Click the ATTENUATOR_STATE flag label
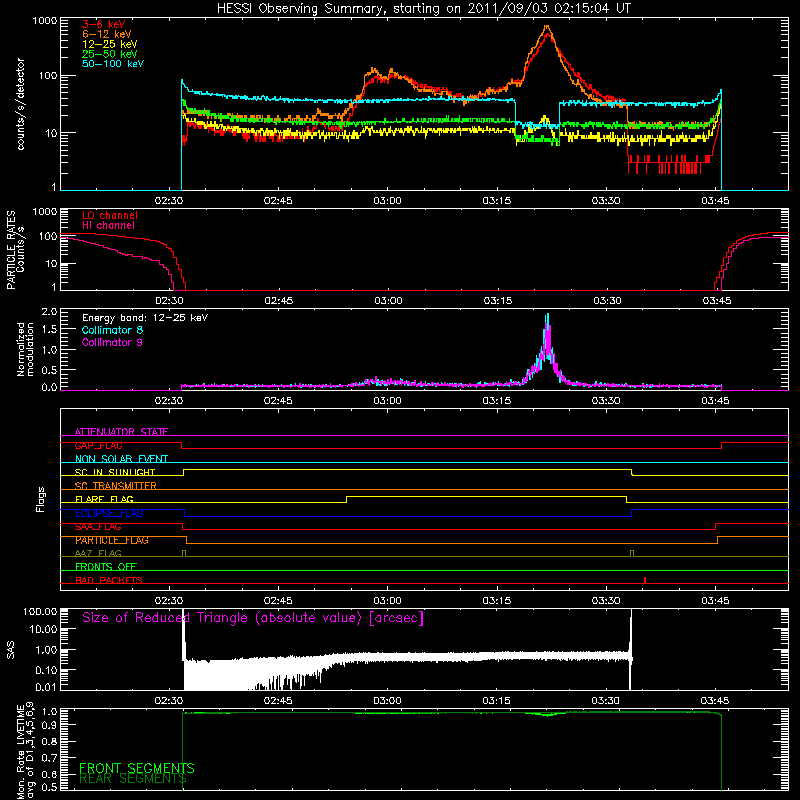The width and height of the screenshot is (800, 800). point(121,432)
